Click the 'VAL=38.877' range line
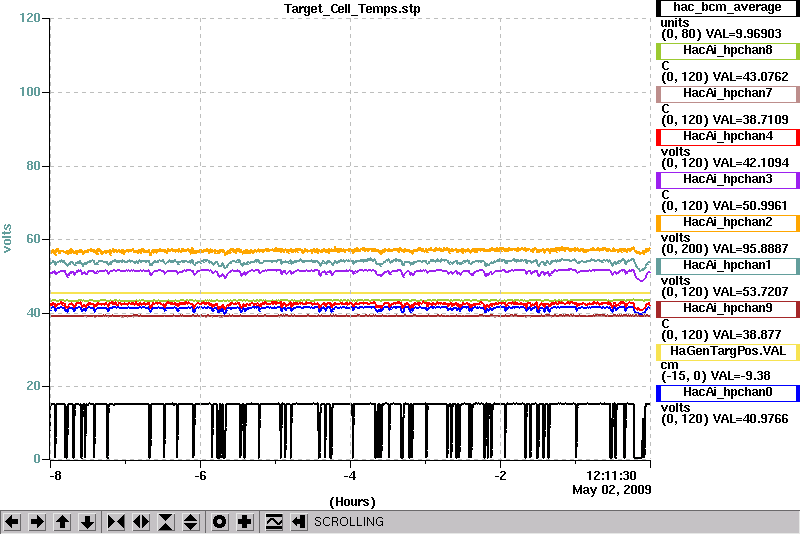Screen dimensions: 800x534 721,335
